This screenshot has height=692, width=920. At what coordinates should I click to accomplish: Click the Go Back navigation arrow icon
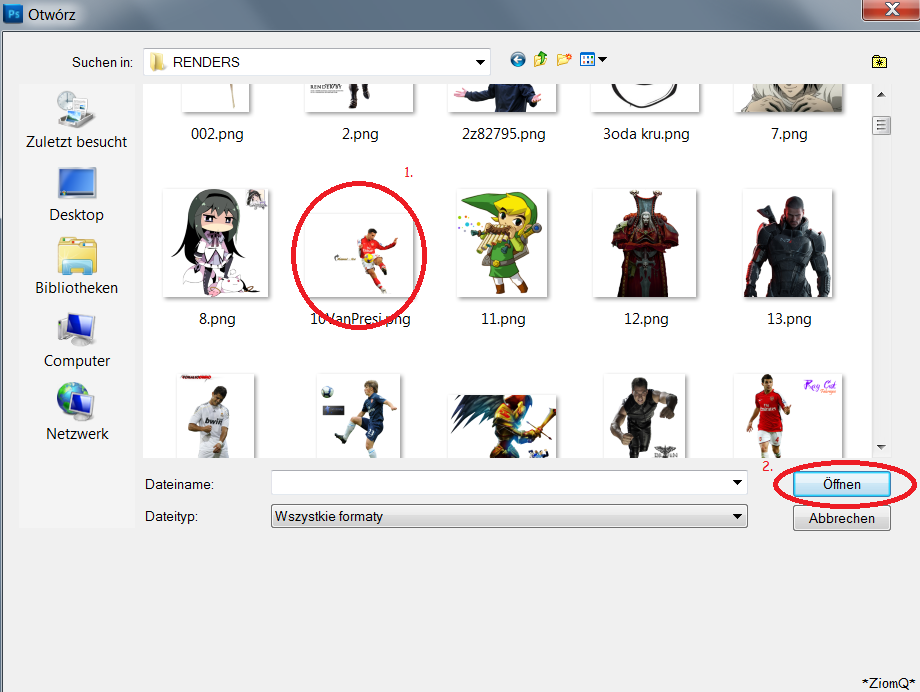tap(518, 59)
